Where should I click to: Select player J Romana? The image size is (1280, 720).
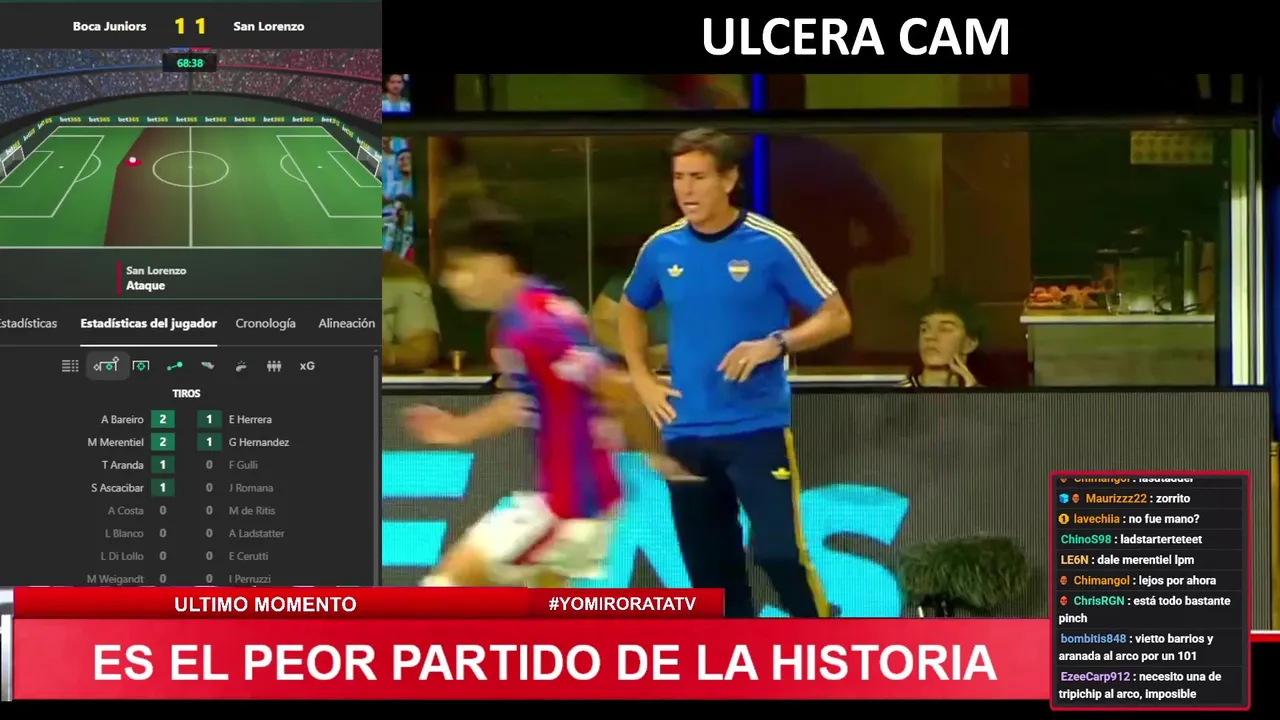click(250, 488)
